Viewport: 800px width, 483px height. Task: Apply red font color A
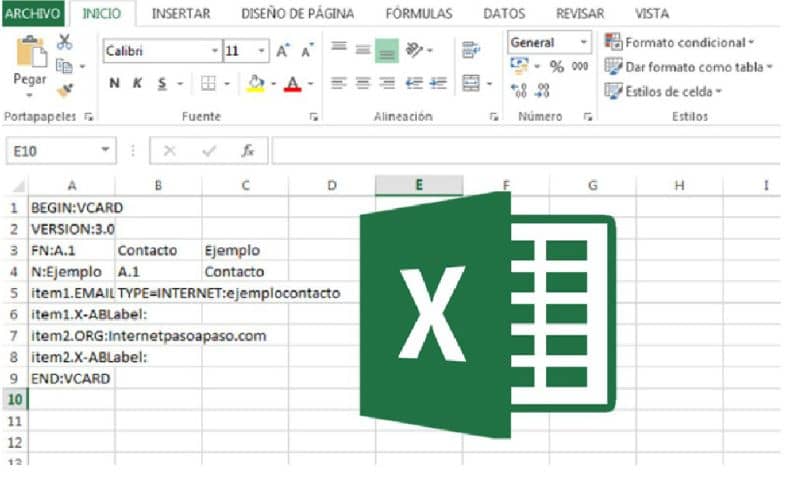(292, 83)
